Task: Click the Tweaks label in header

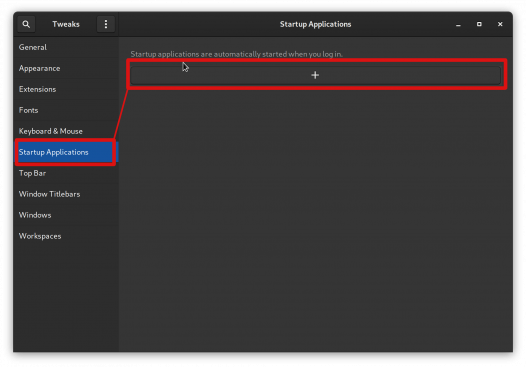Action: point(66,24)
